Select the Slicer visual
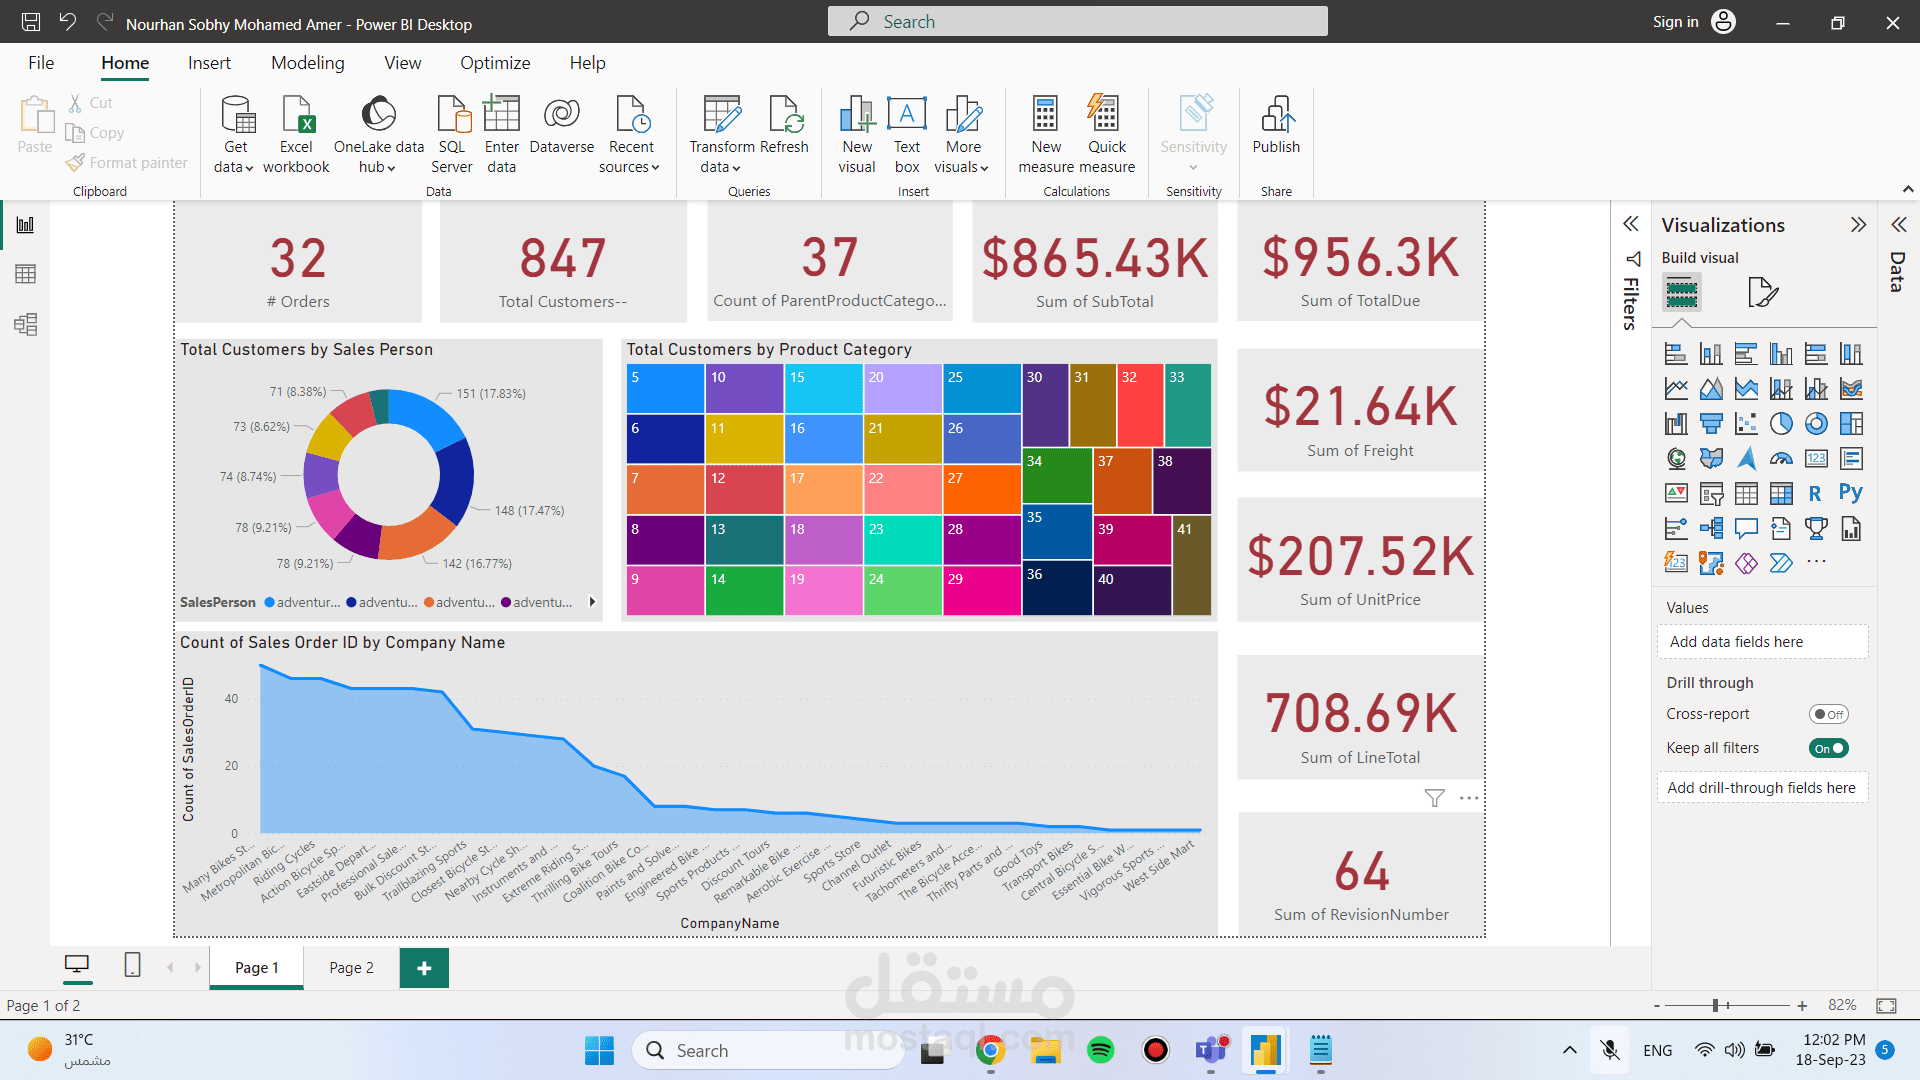 pyautogui.click(x=1711, y=494)
